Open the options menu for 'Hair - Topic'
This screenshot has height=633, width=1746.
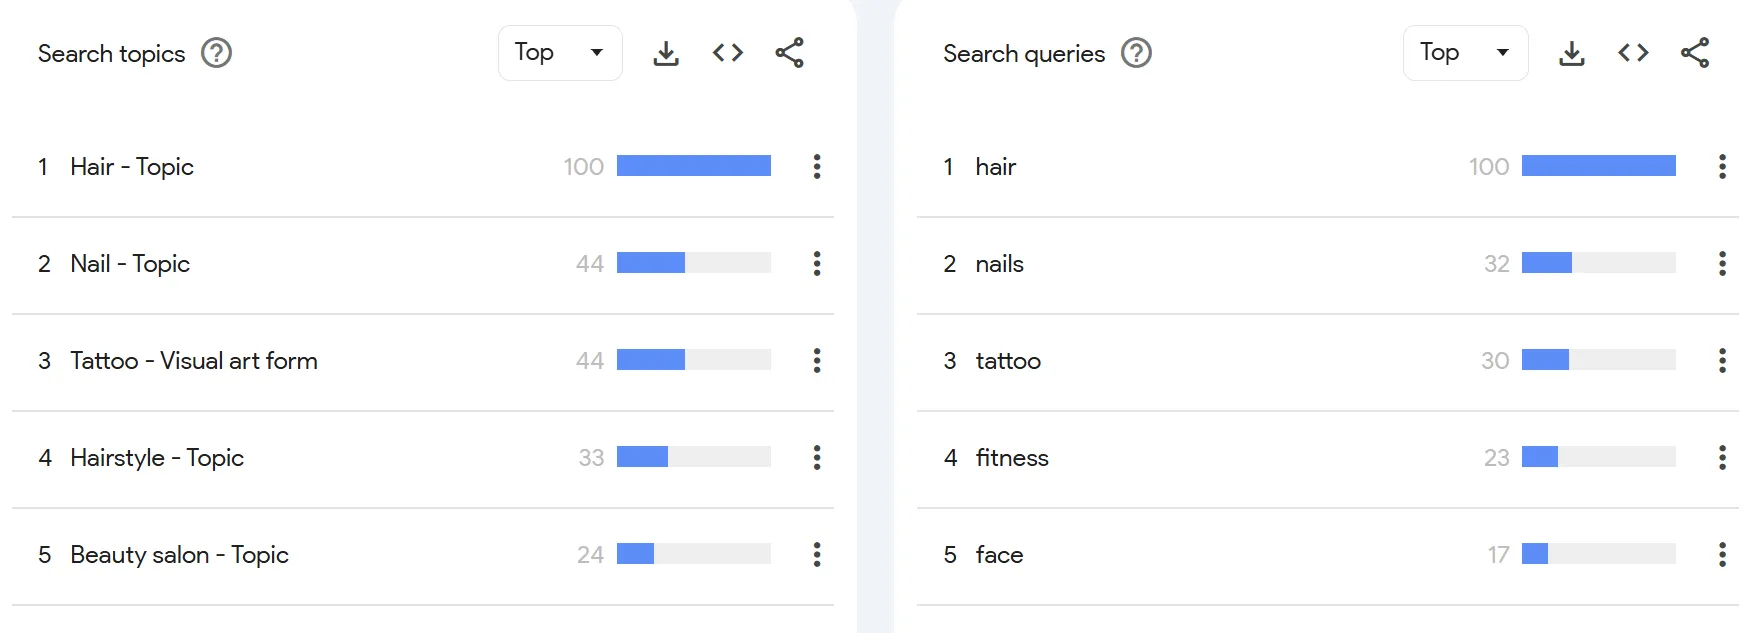[x=817, y=166]
